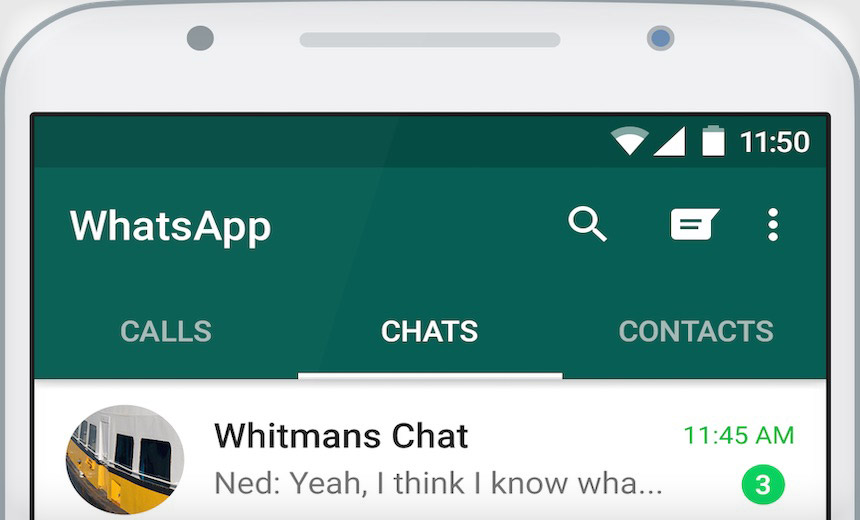
Task: Tap the battery status icon
Action: coord(713,141)
